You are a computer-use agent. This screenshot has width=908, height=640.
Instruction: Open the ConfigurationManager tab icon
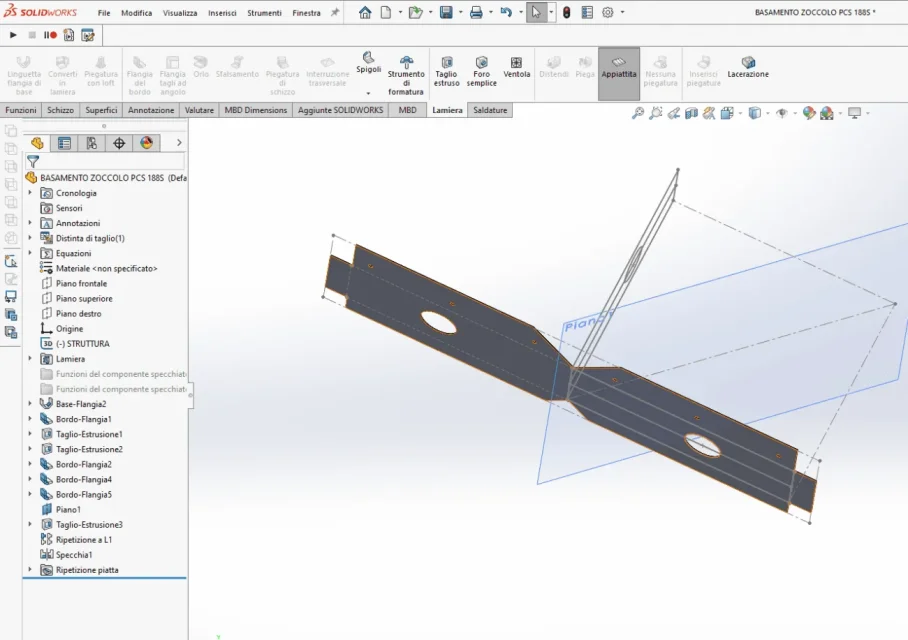tap(91, 143)
